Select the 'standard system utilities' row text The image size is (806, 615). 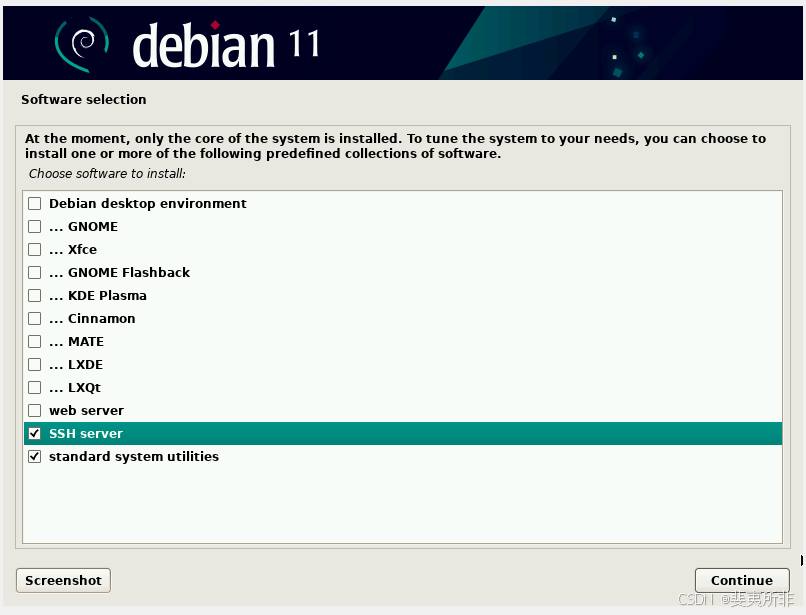click(x=134, y=457)
